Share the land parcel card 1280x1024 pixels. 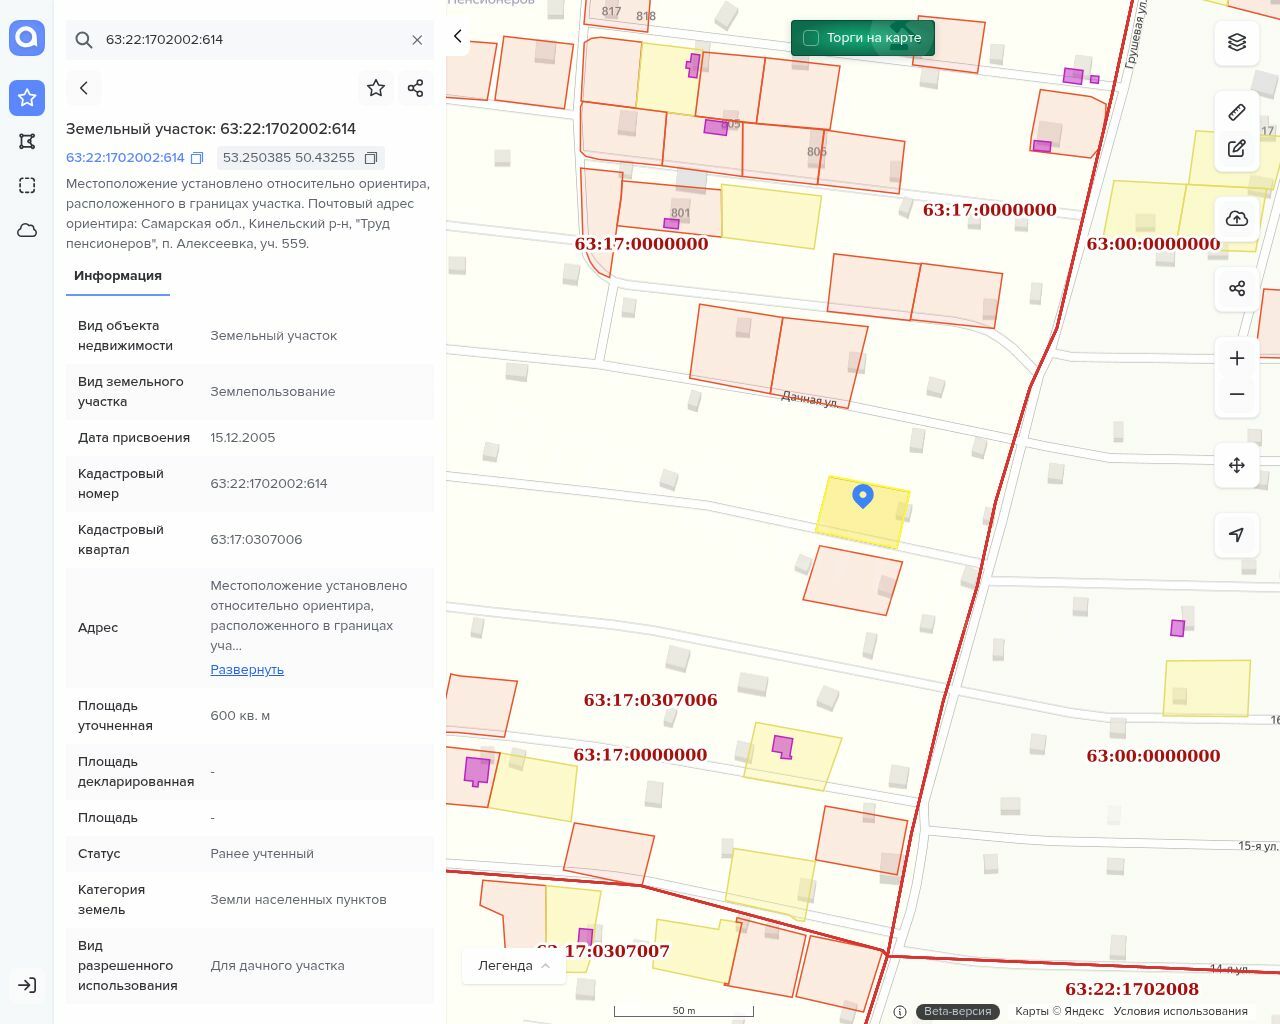coord(416,88)
